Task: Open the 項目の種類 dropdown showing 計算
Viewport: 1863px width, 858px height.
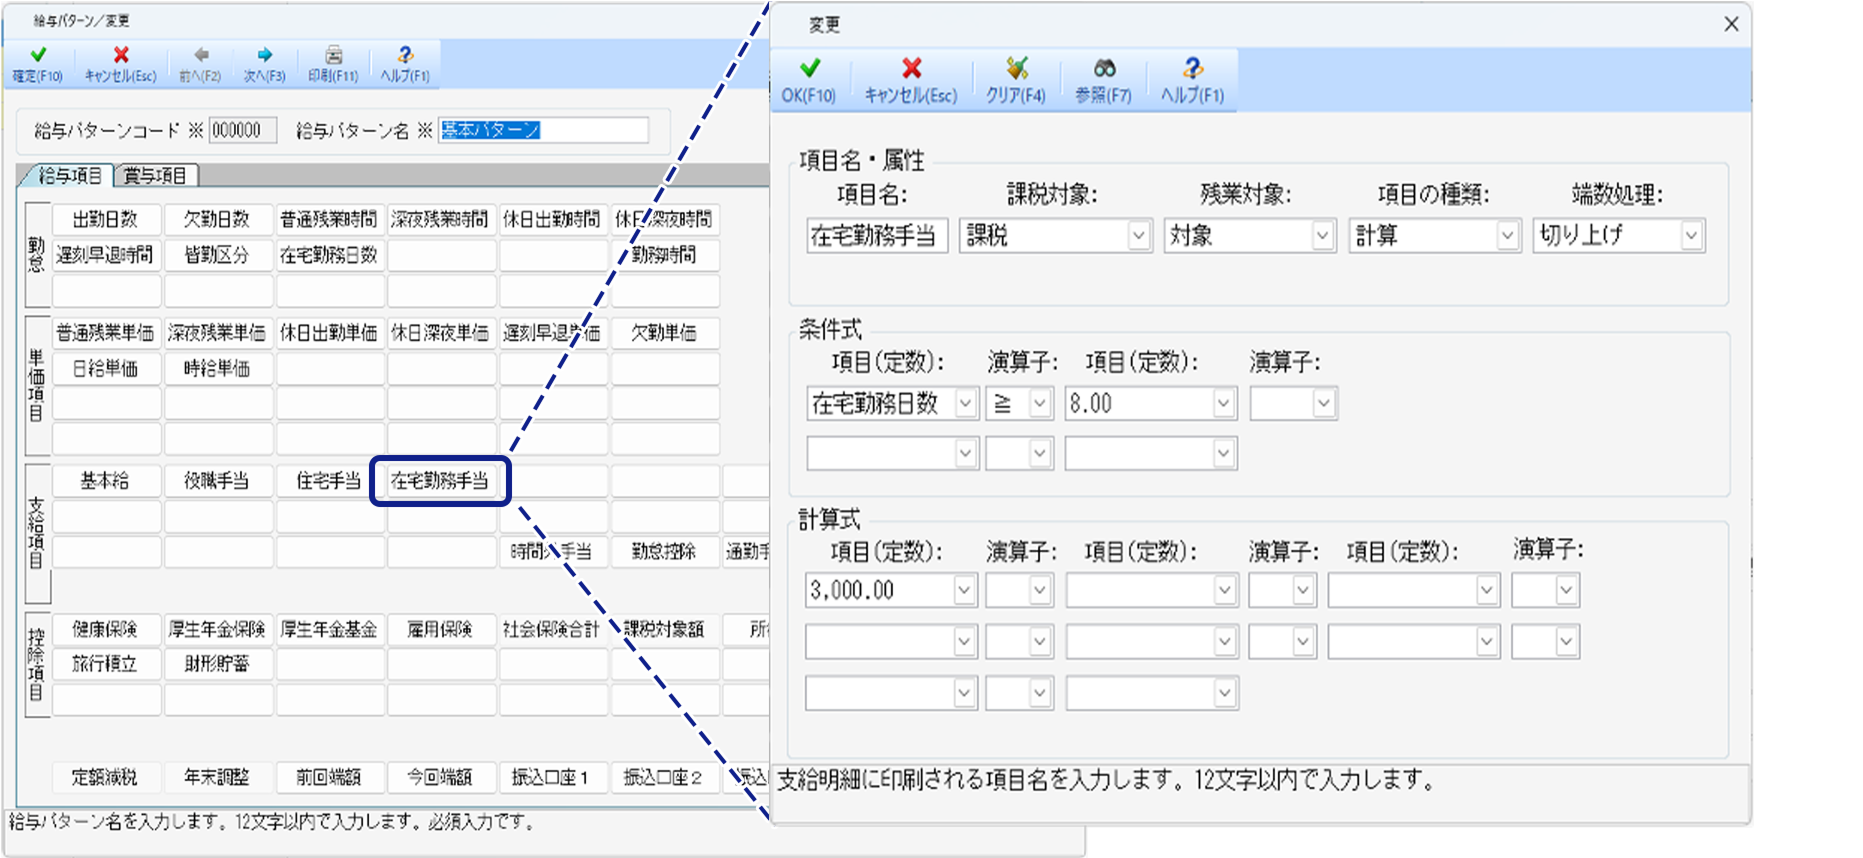Action: click(x=1507, y=236)
